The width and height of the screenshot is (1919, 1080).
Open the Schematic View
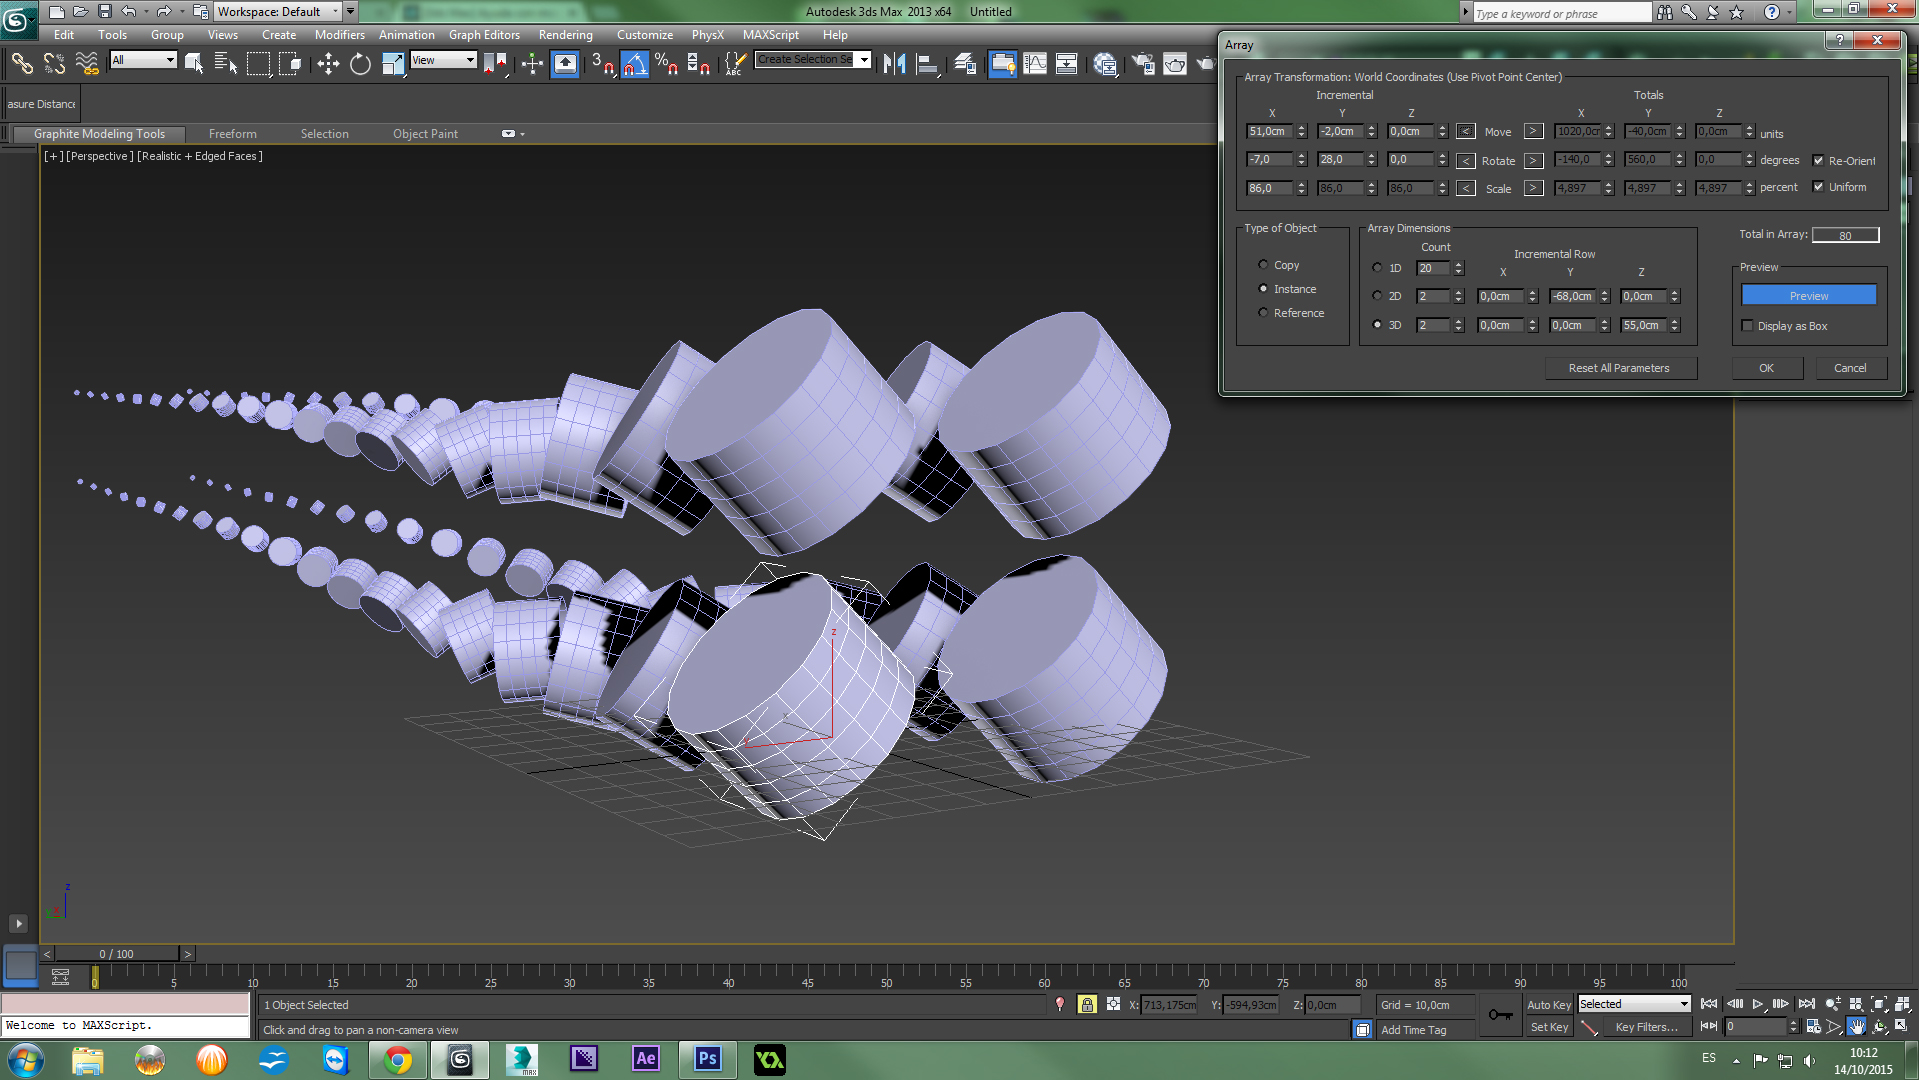point(1067,64)
